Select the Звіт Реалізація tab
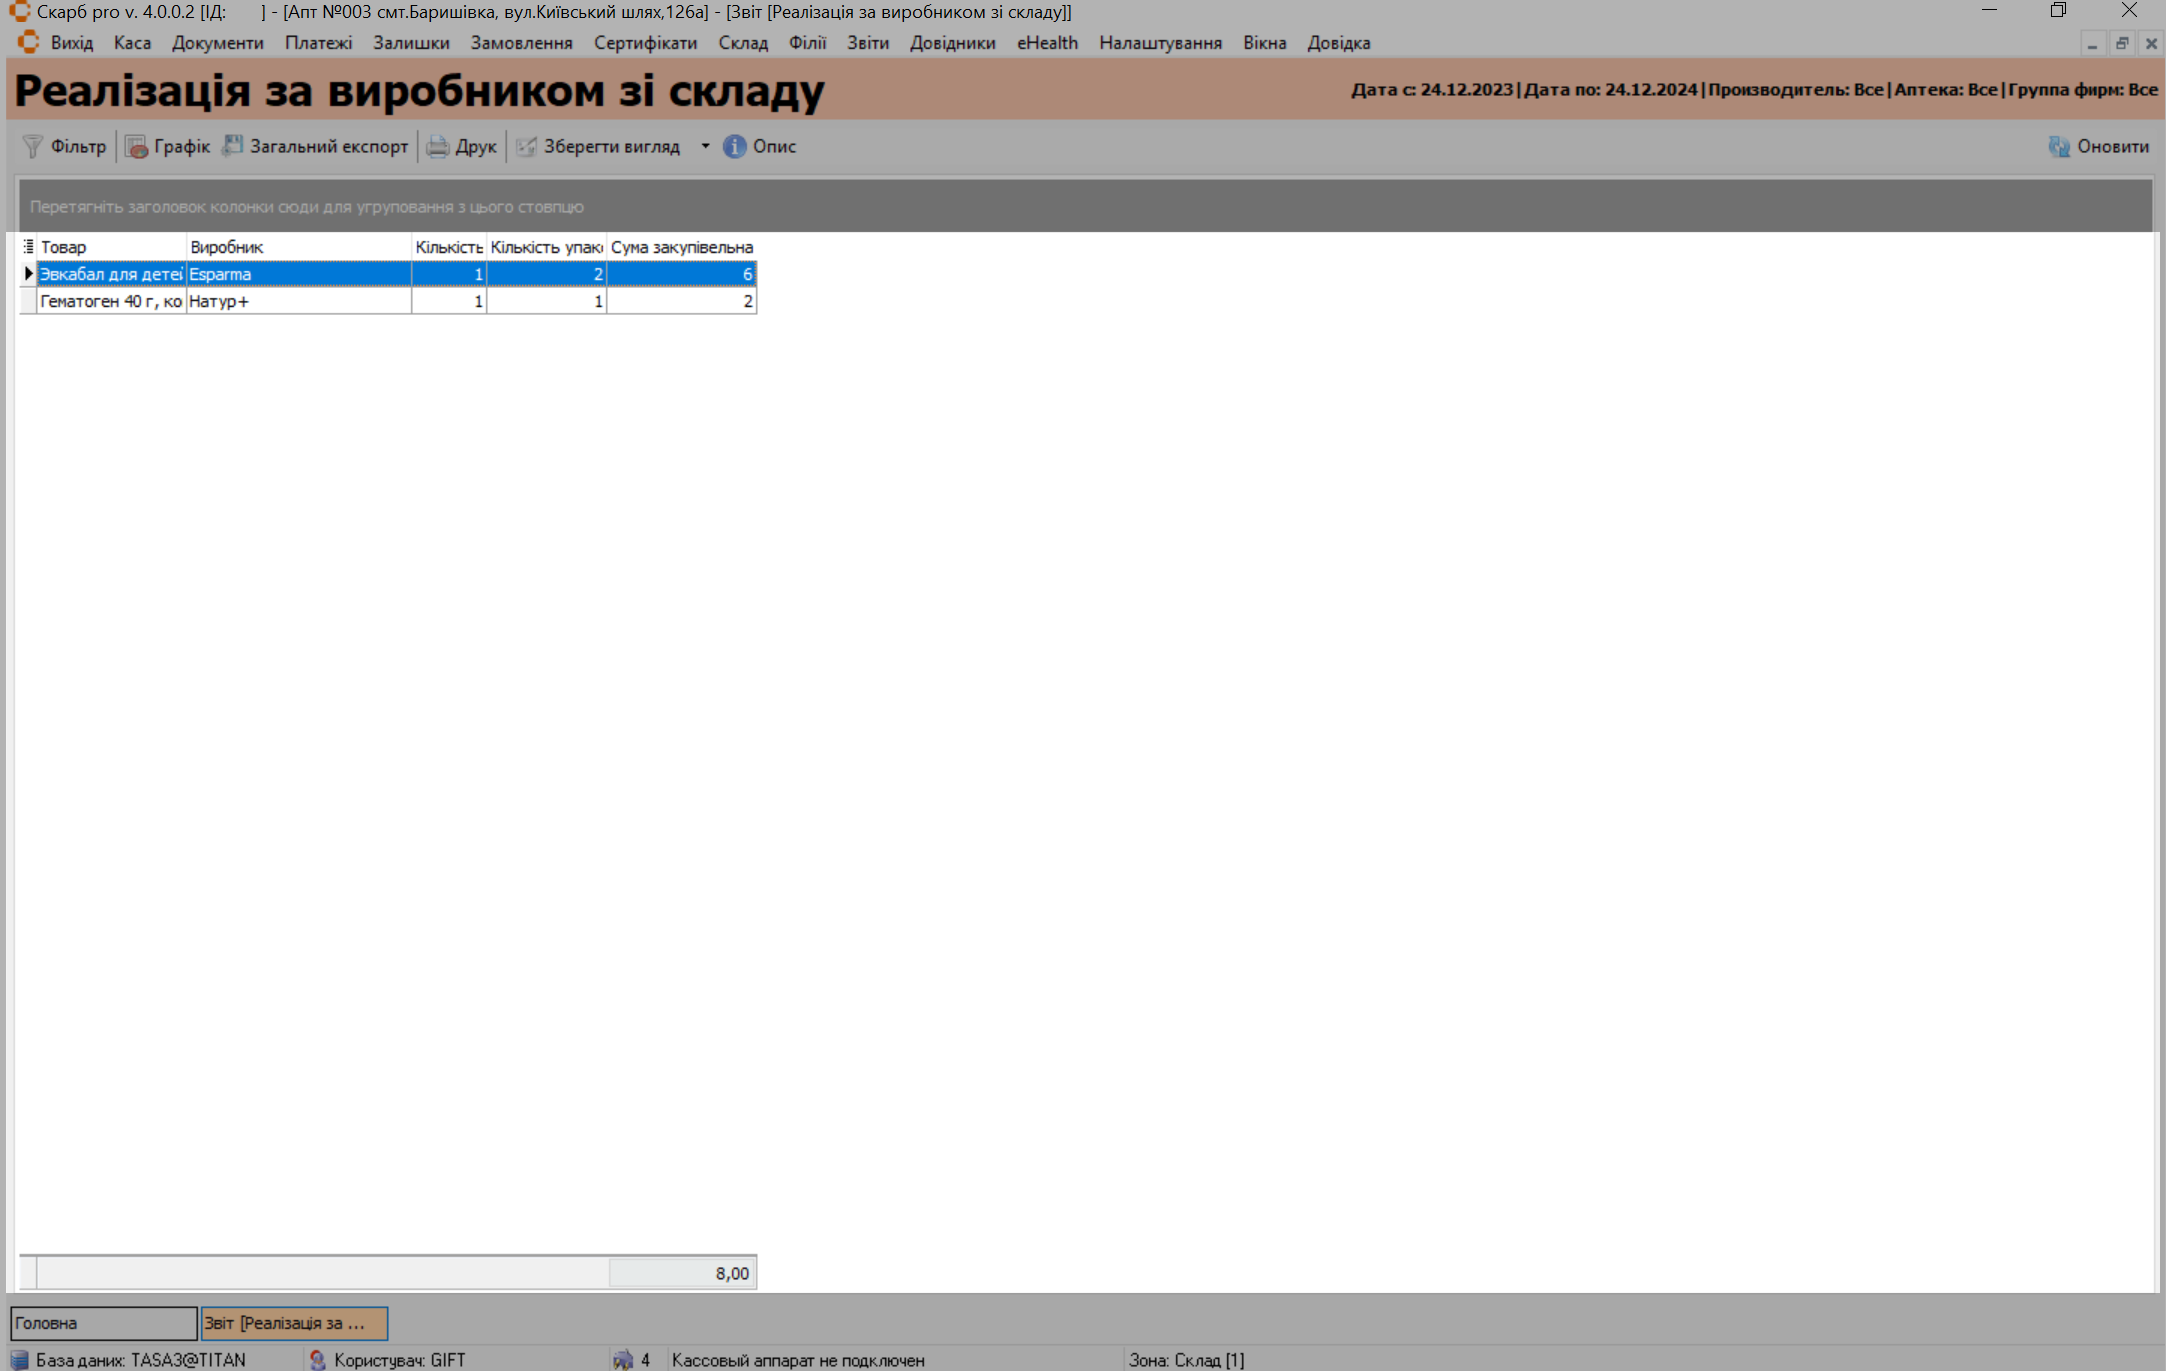 [x=293, y=1323]
